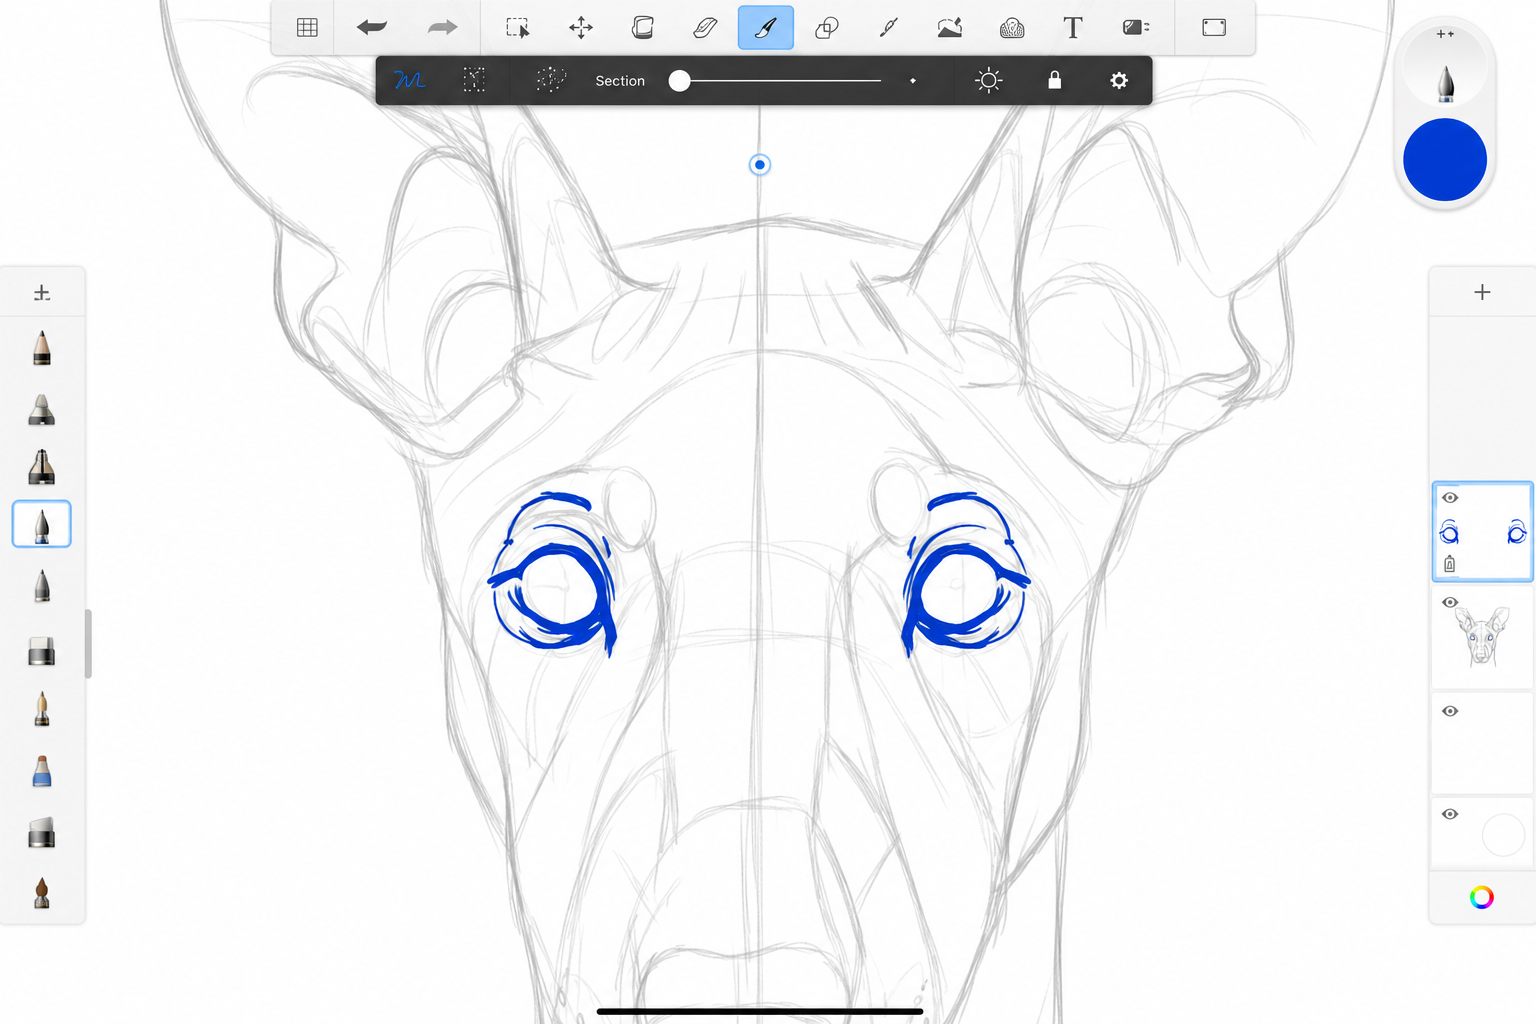
Task: Hide the dog sketch layer
Action: pyautogui.click(x=1450, y=602)
